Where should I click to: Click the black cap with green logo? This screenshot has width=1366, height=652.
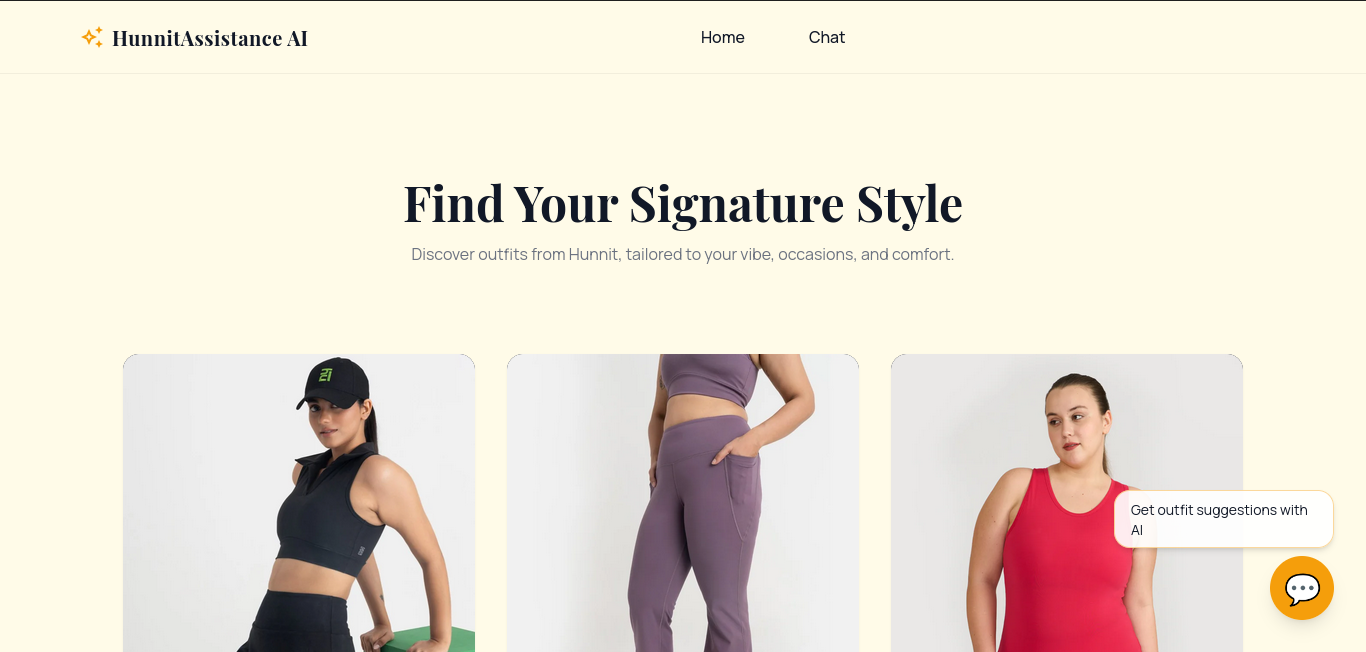point(333,383)
